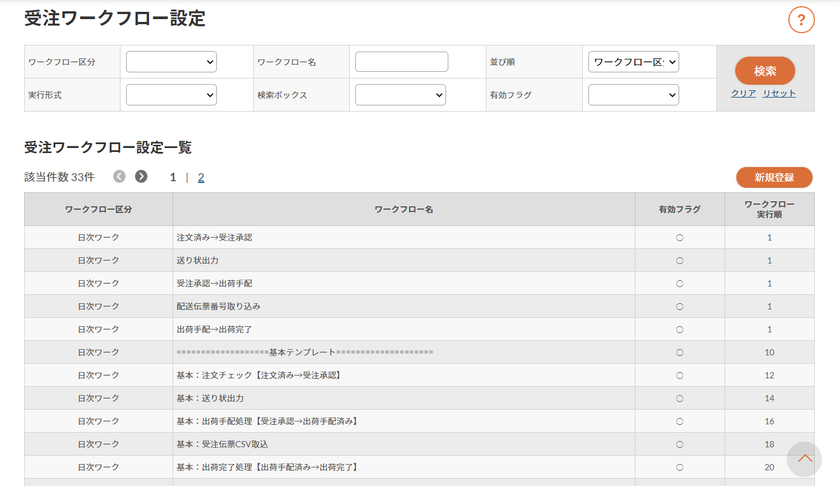Click 有効フラグ circle for 送り状出力 row

(679, 260)
